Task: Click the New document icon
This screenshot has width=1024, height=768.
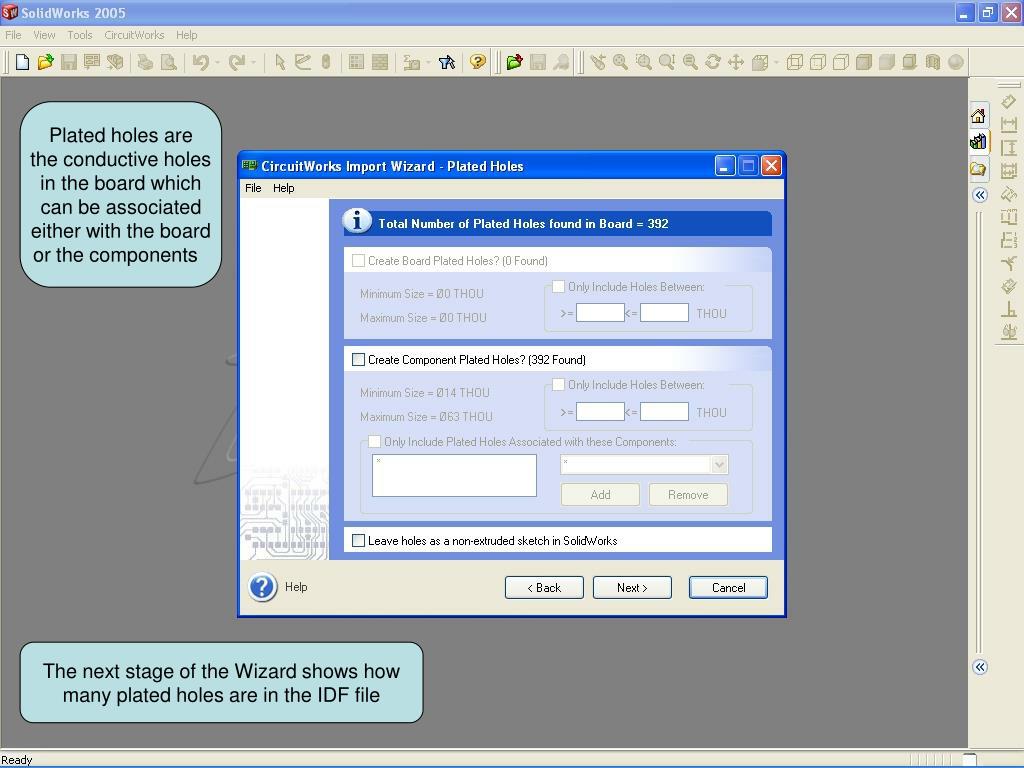Action: [22, 62]
